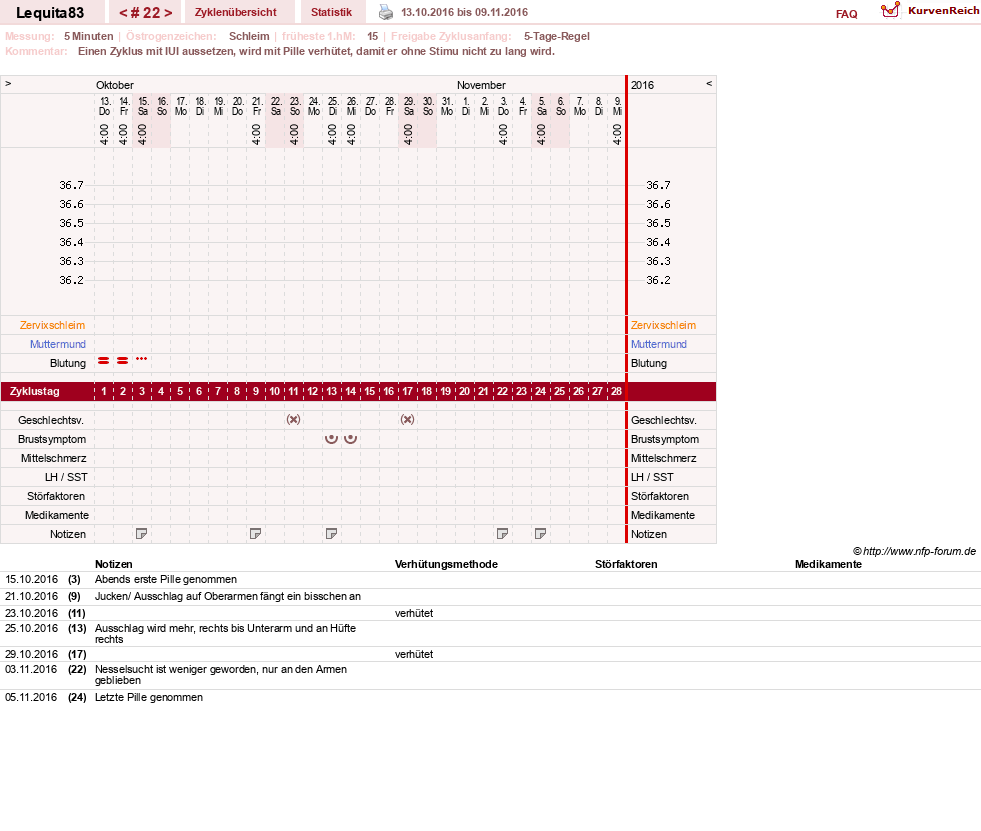
Task: Collapse chart with arrow next to 2016
Action: click(709, 83)
